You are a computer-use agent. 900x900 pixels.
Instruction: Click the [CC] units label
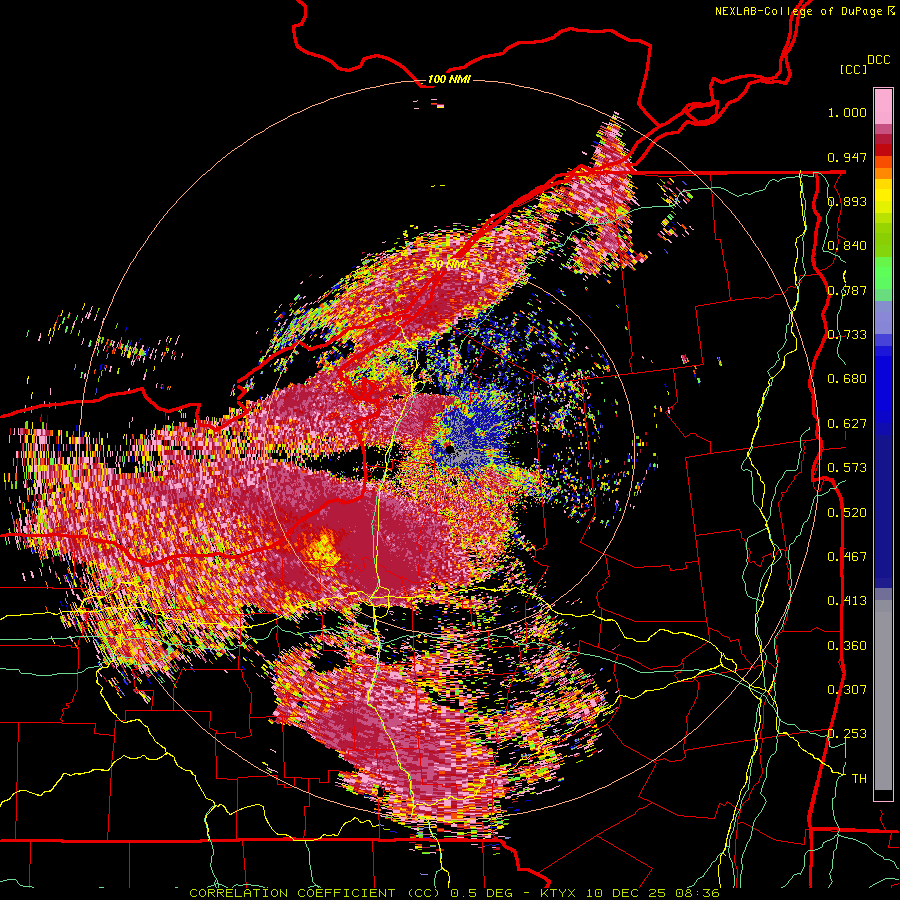point(854,69)
